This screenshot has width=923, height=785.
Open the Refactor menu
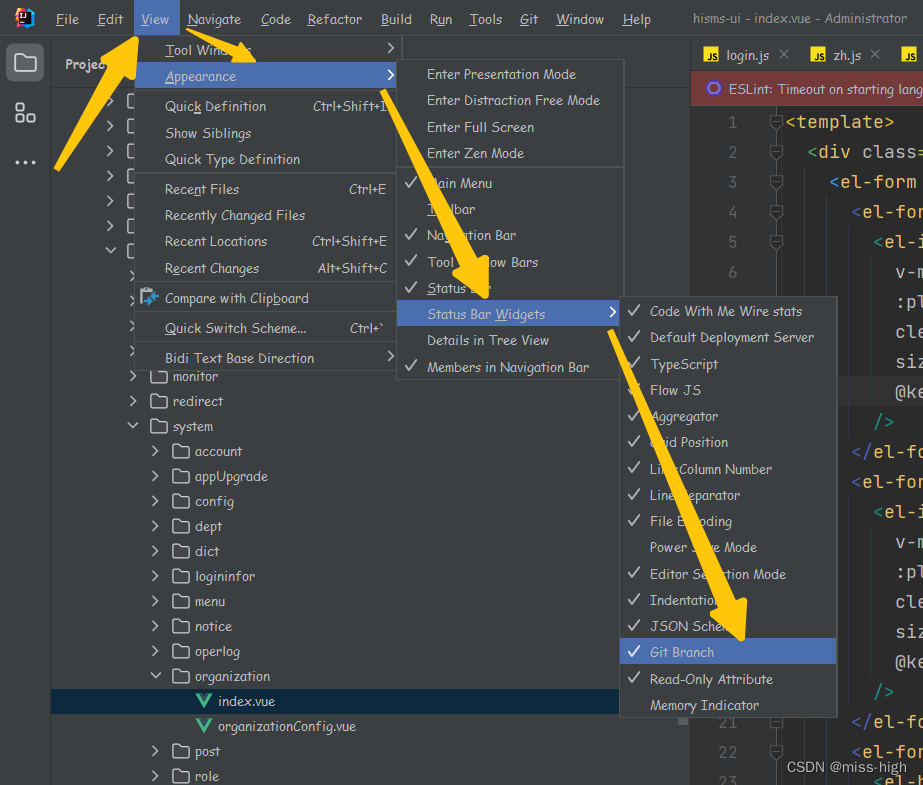coord(334,19)
